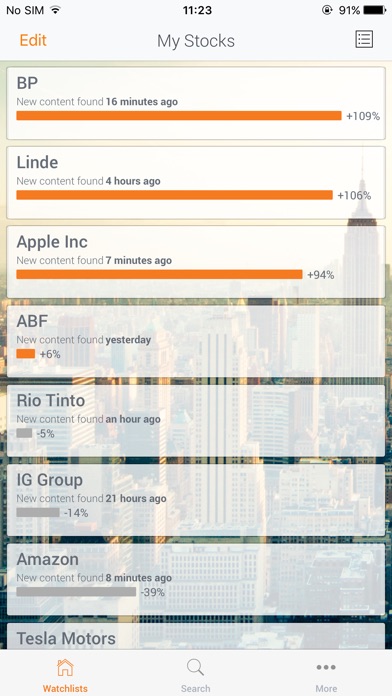Tap the Wi-Fi status icon
392x696 pixels.
point(55,10)
